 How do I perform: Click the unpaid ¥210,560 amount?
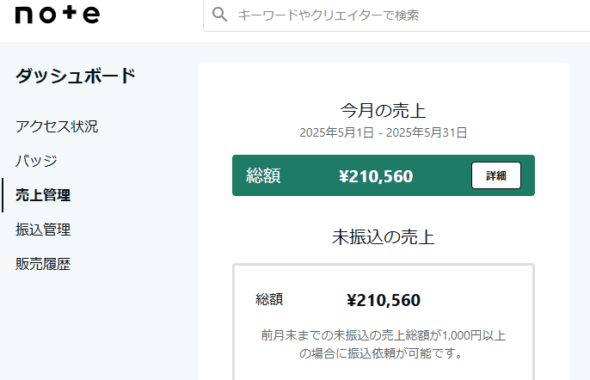(x=383, y=300)
